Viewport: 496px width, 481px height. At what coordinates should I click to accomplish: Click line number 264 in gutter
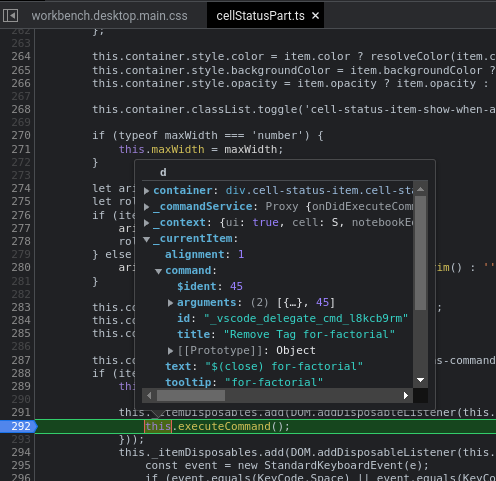(x=21, y=56)
